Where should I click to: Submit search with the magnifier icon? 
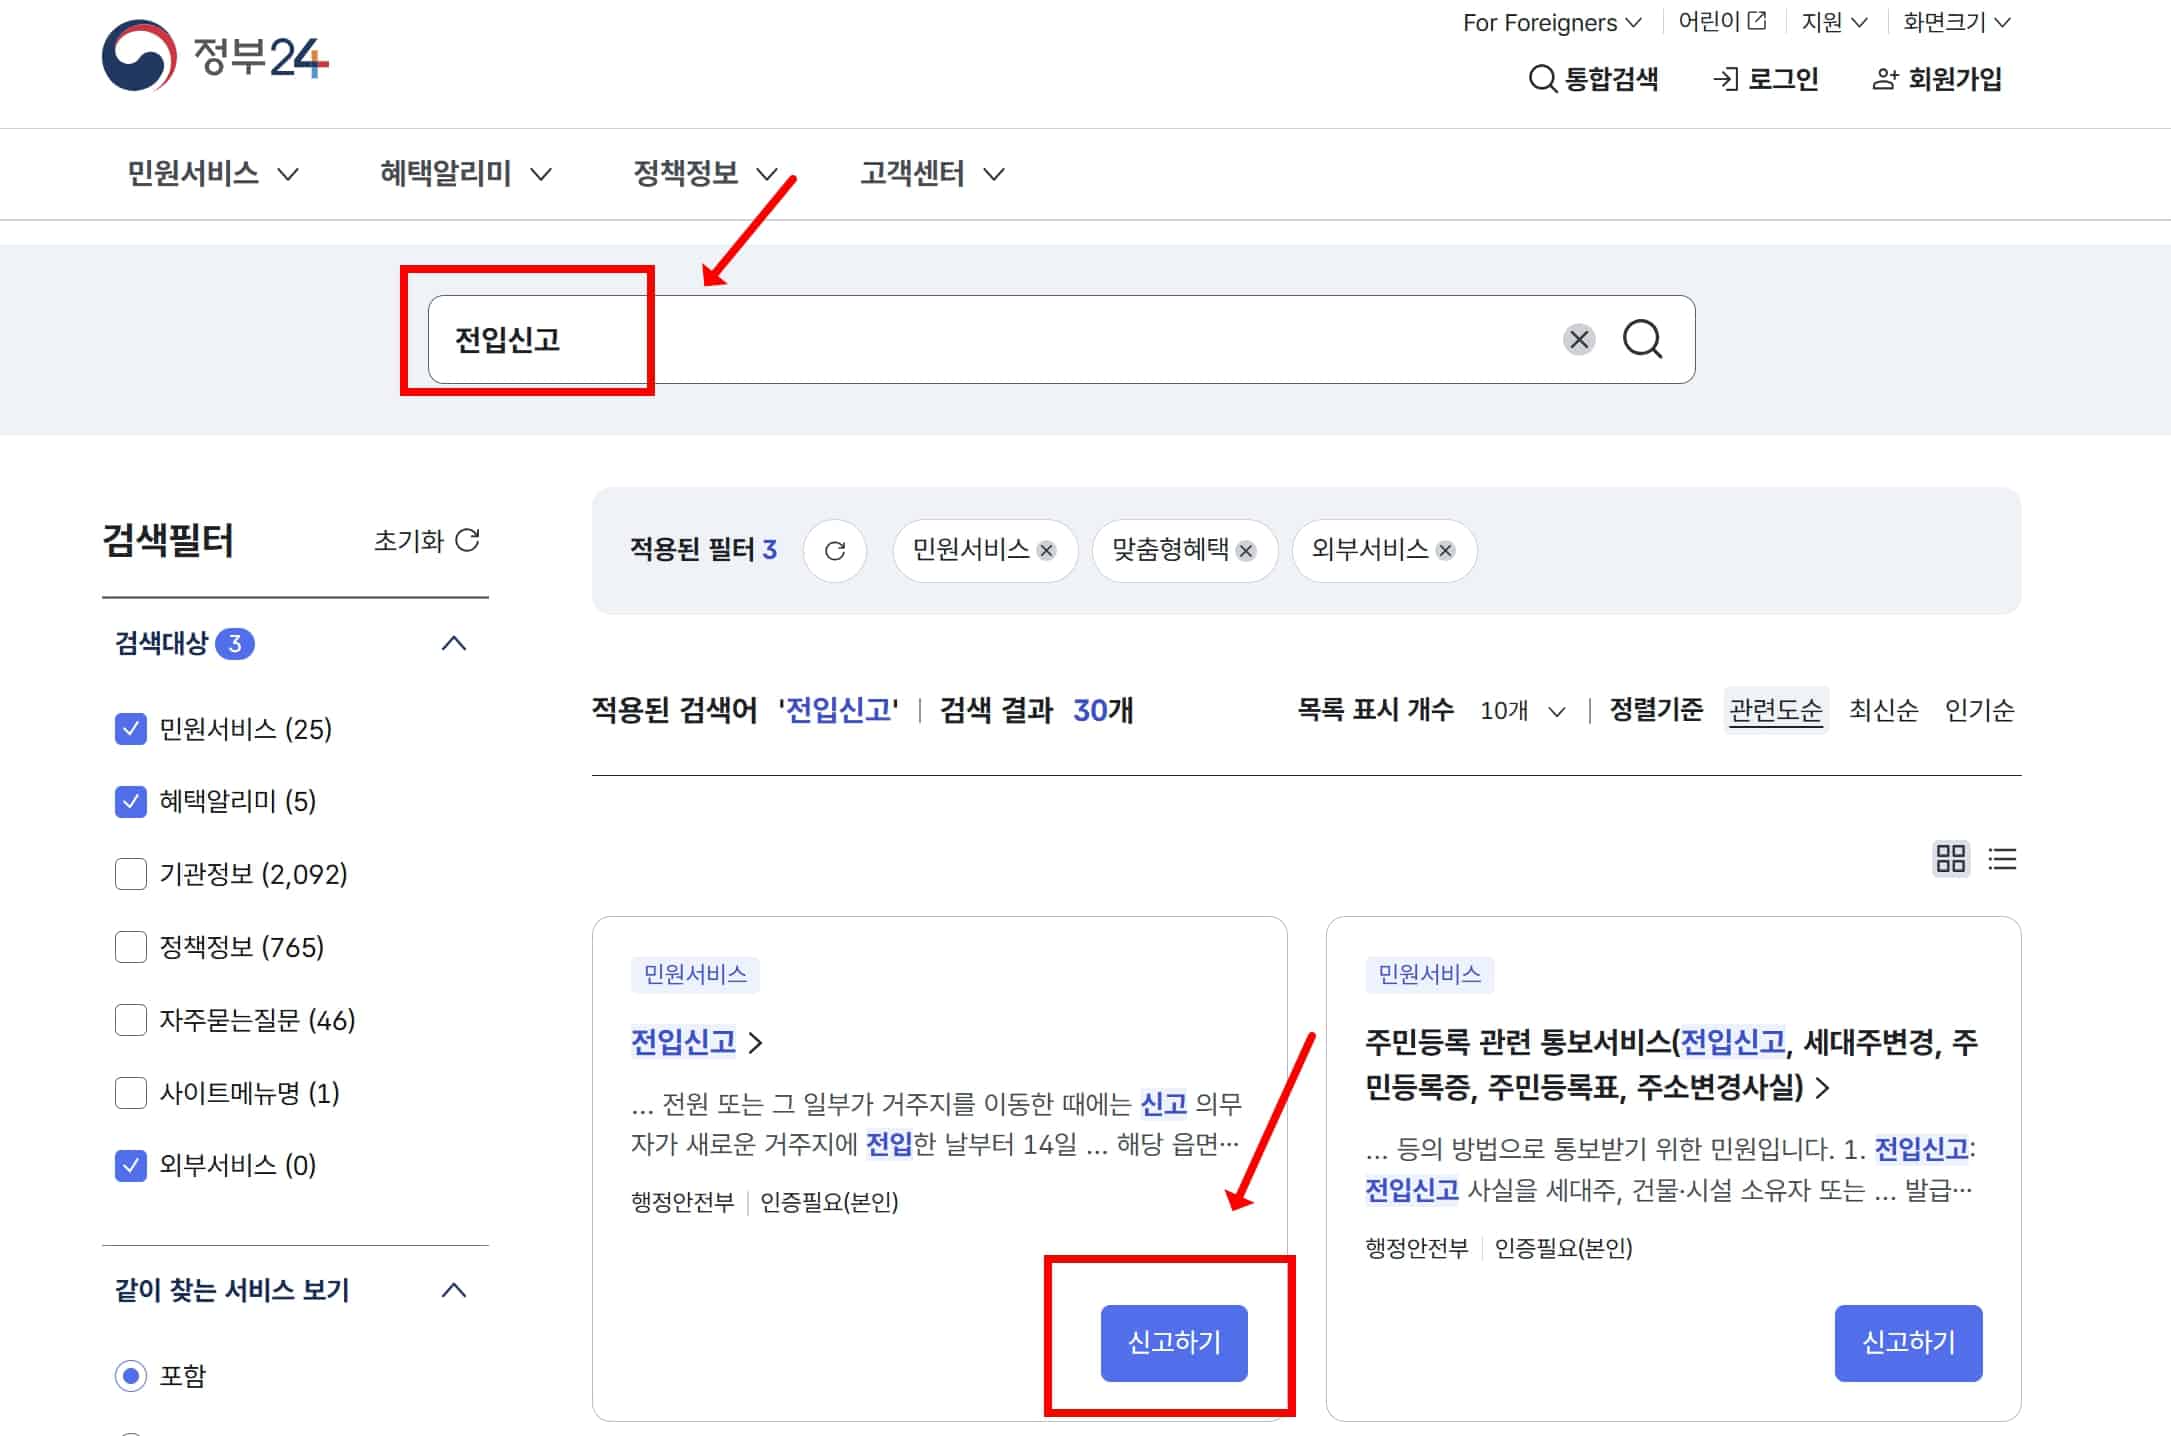coord(1642,340)
